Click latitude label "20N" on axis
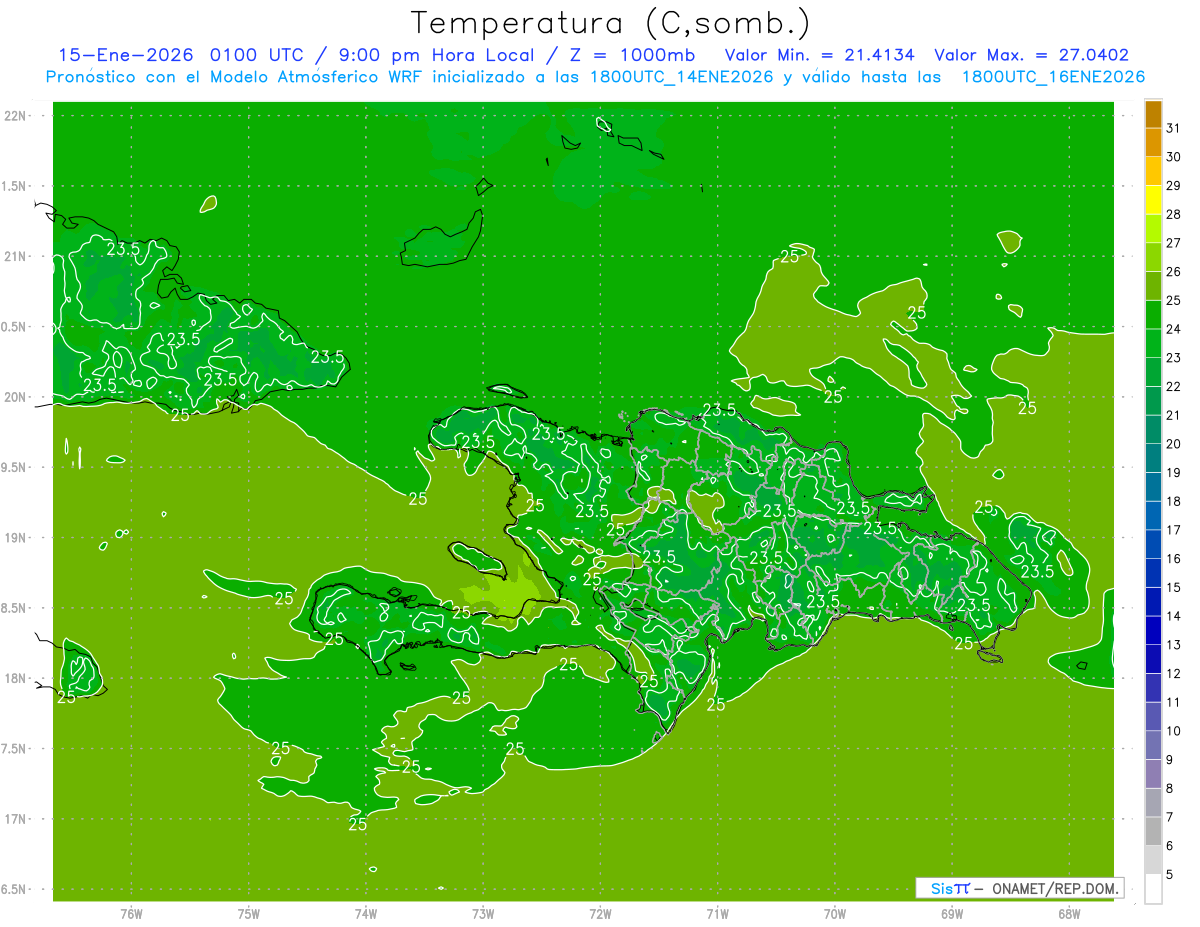 (14, 398)
